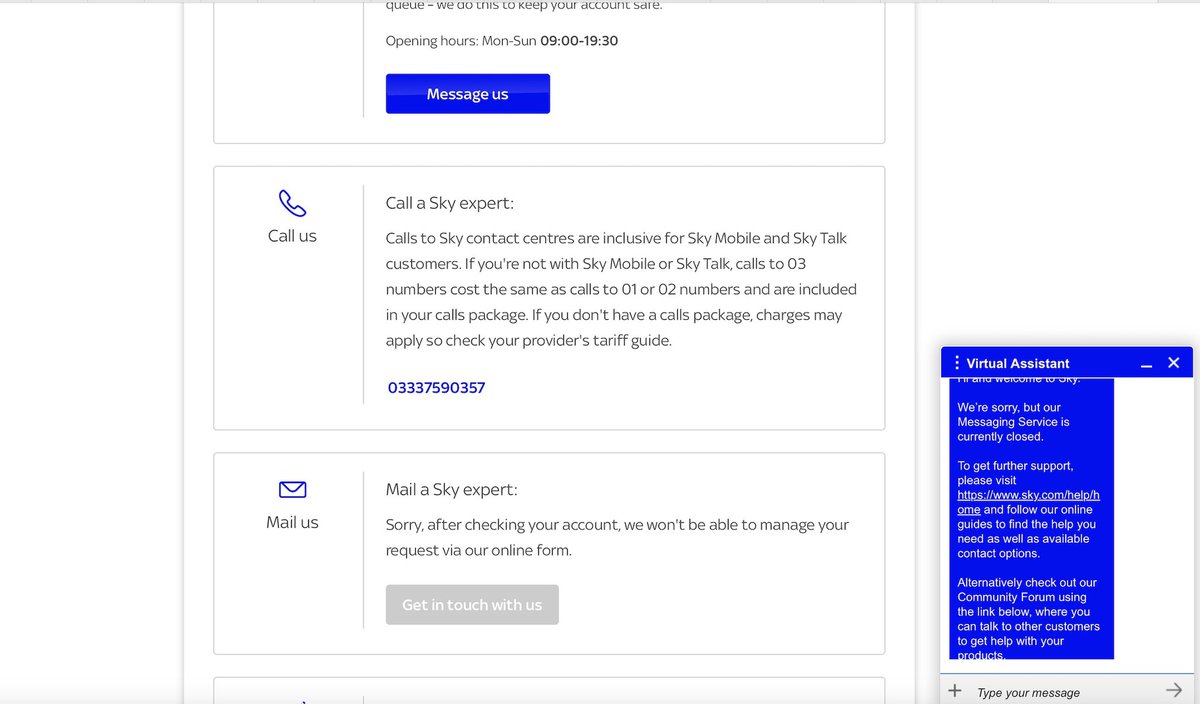
Task: Close the Virtual Assistant chat window
Action: (1174, 363)
